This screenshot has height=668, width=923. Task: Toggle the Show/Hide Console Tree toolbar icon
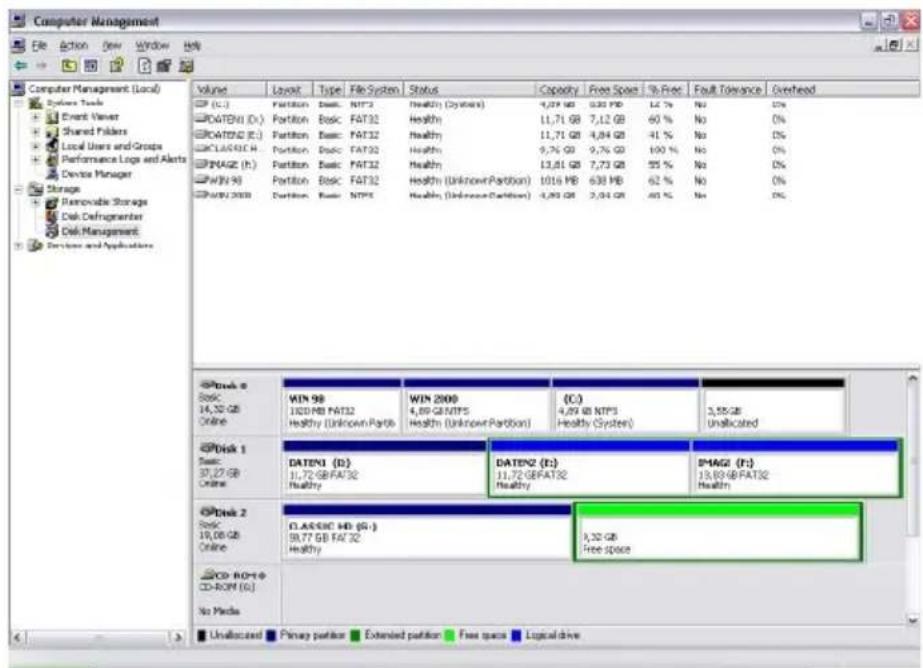coord(91,65)
